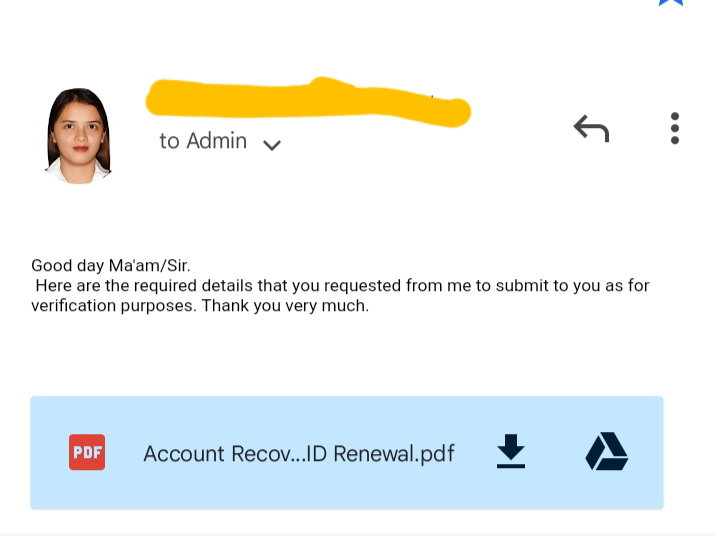Expand recipient details chevron beside to Admin
This screenshot has width=716, height=540.
(272, 145)
